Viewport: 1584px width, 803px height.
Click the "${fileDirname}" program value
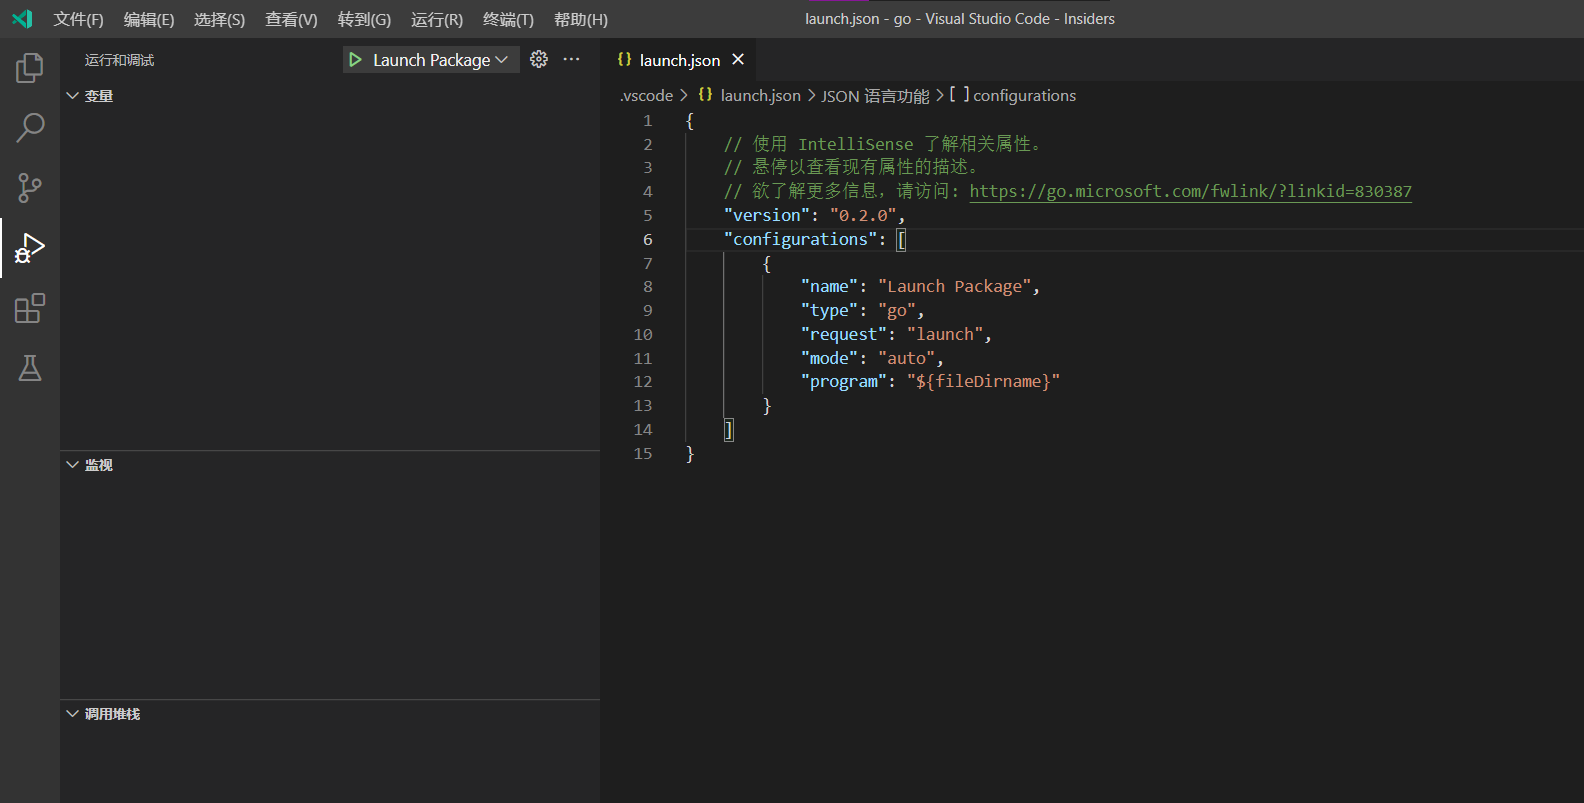(983, 382)
